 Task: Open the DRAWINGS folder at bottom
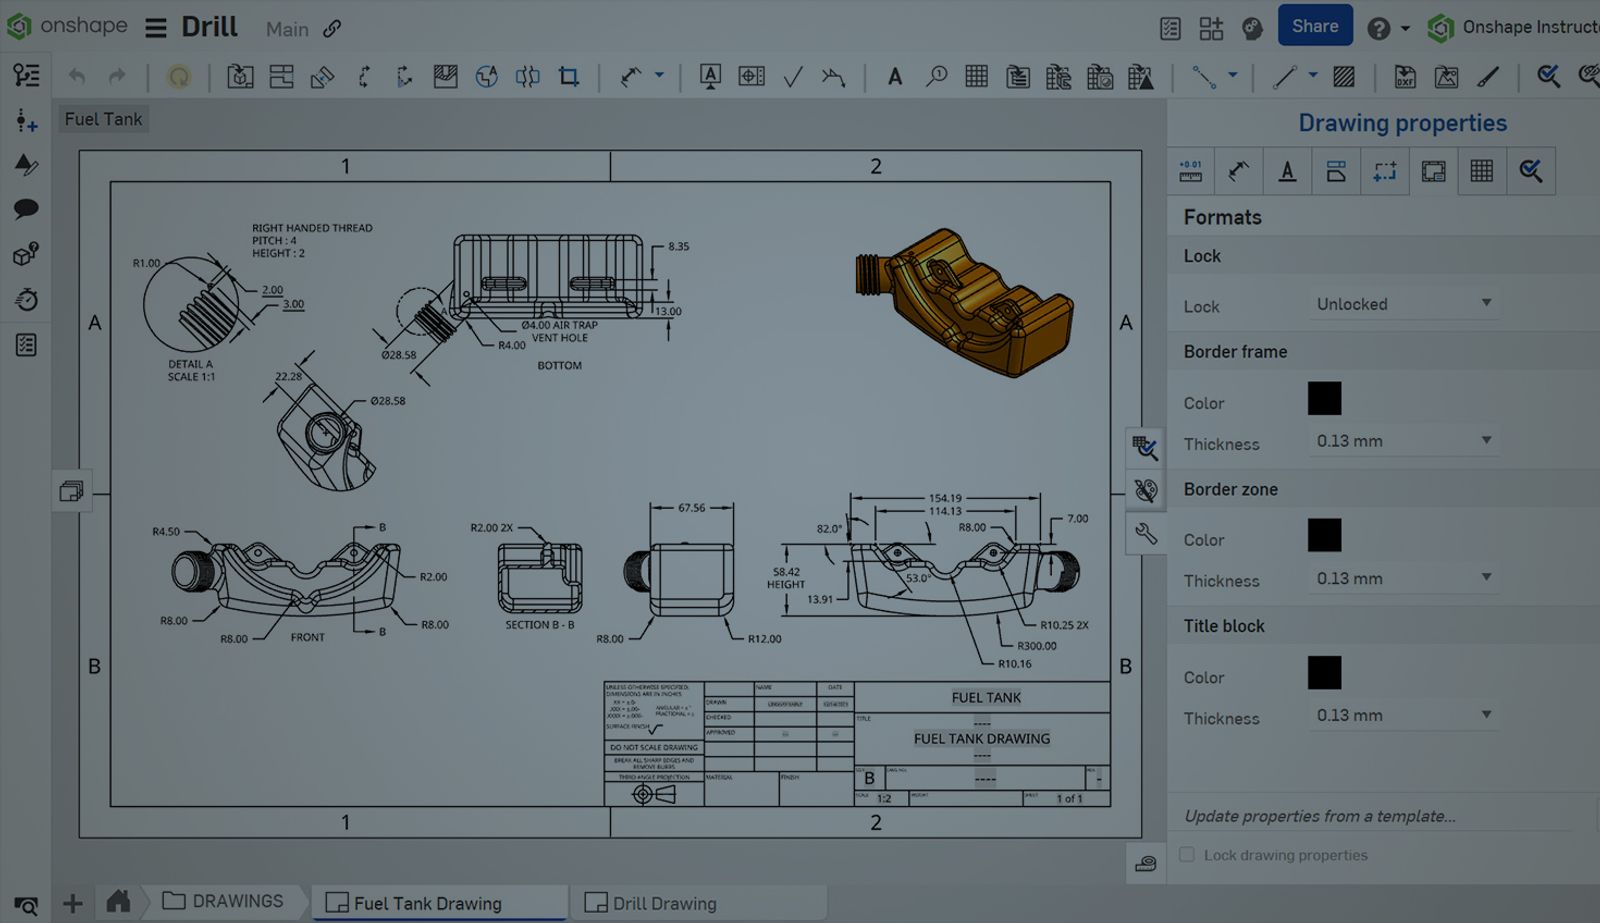[223, 901]
